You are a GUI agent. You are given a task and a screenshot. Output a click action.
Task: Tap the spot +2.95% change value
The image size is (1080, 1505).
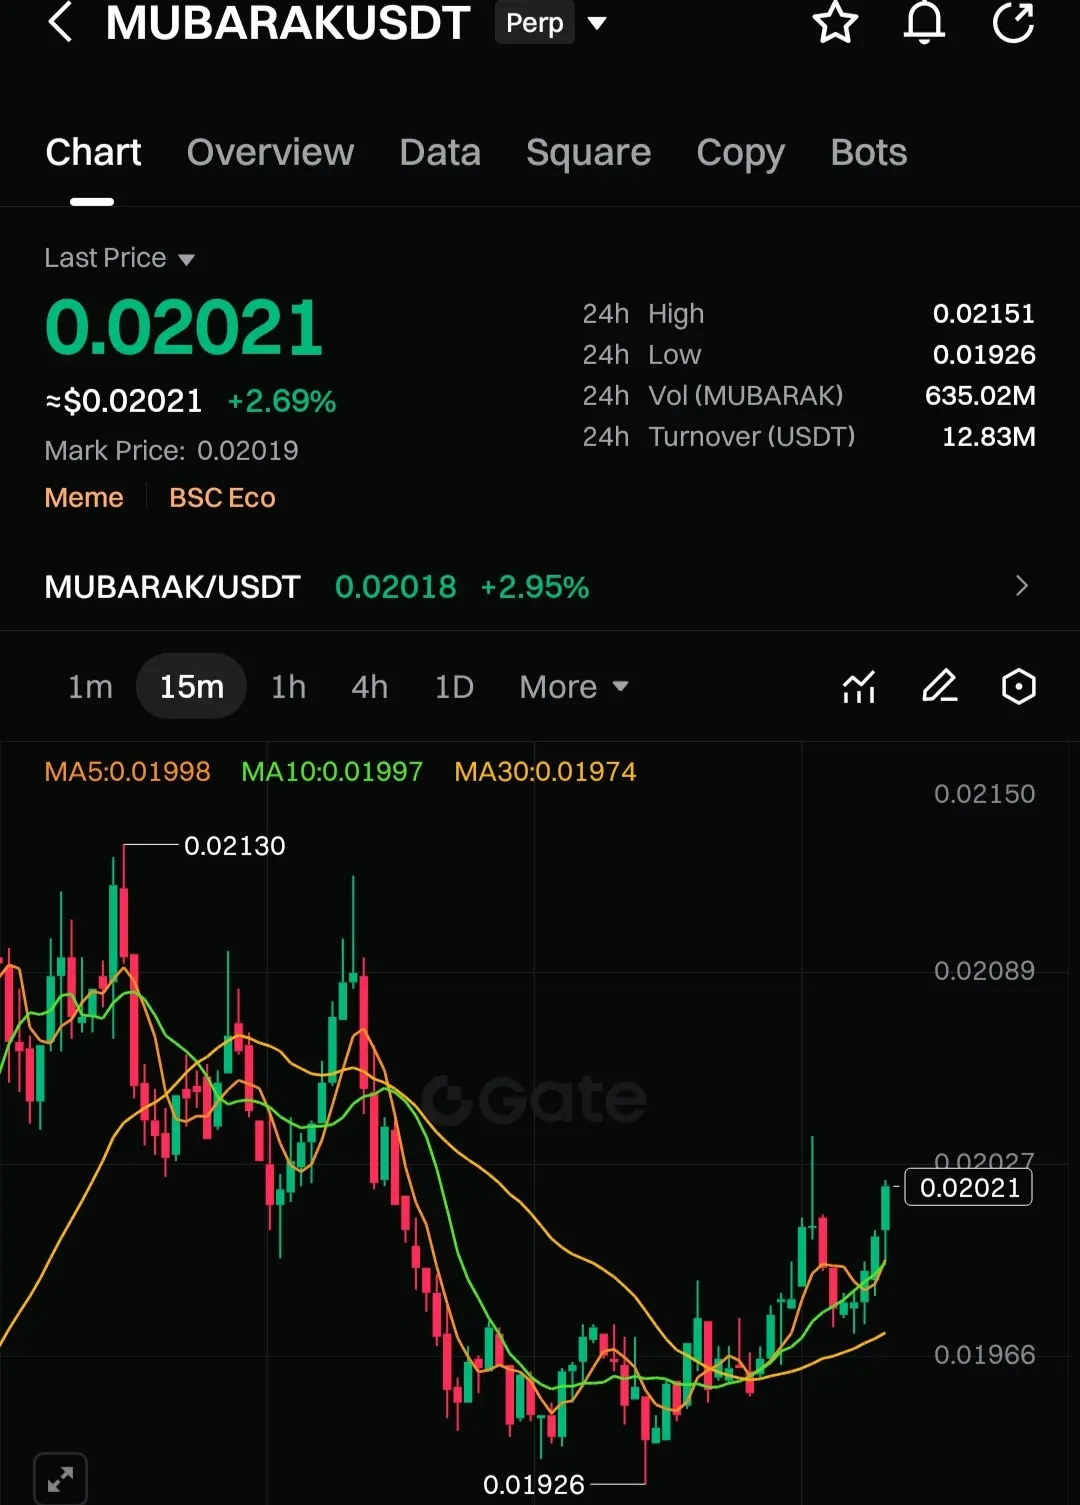[535, 587]
